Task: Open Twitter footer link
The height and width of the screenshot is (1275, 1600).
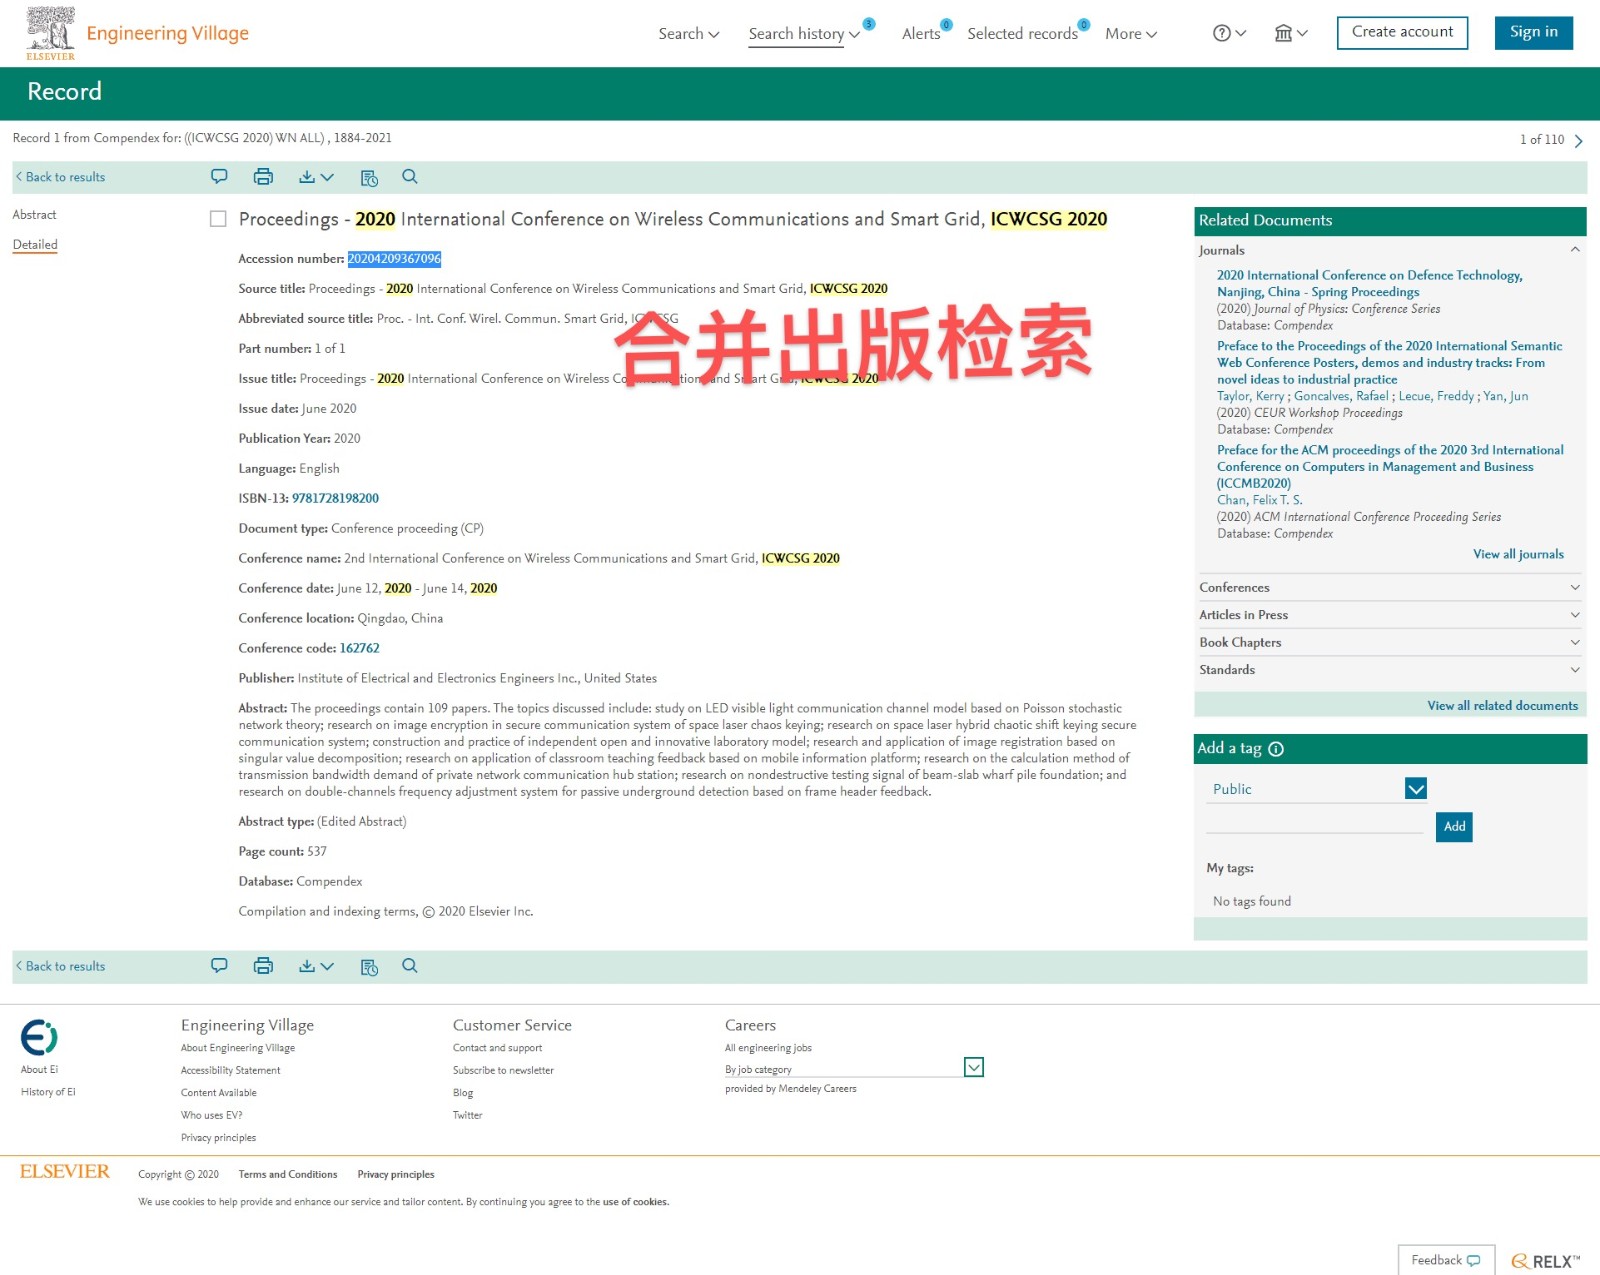Action: (467, 1115)
